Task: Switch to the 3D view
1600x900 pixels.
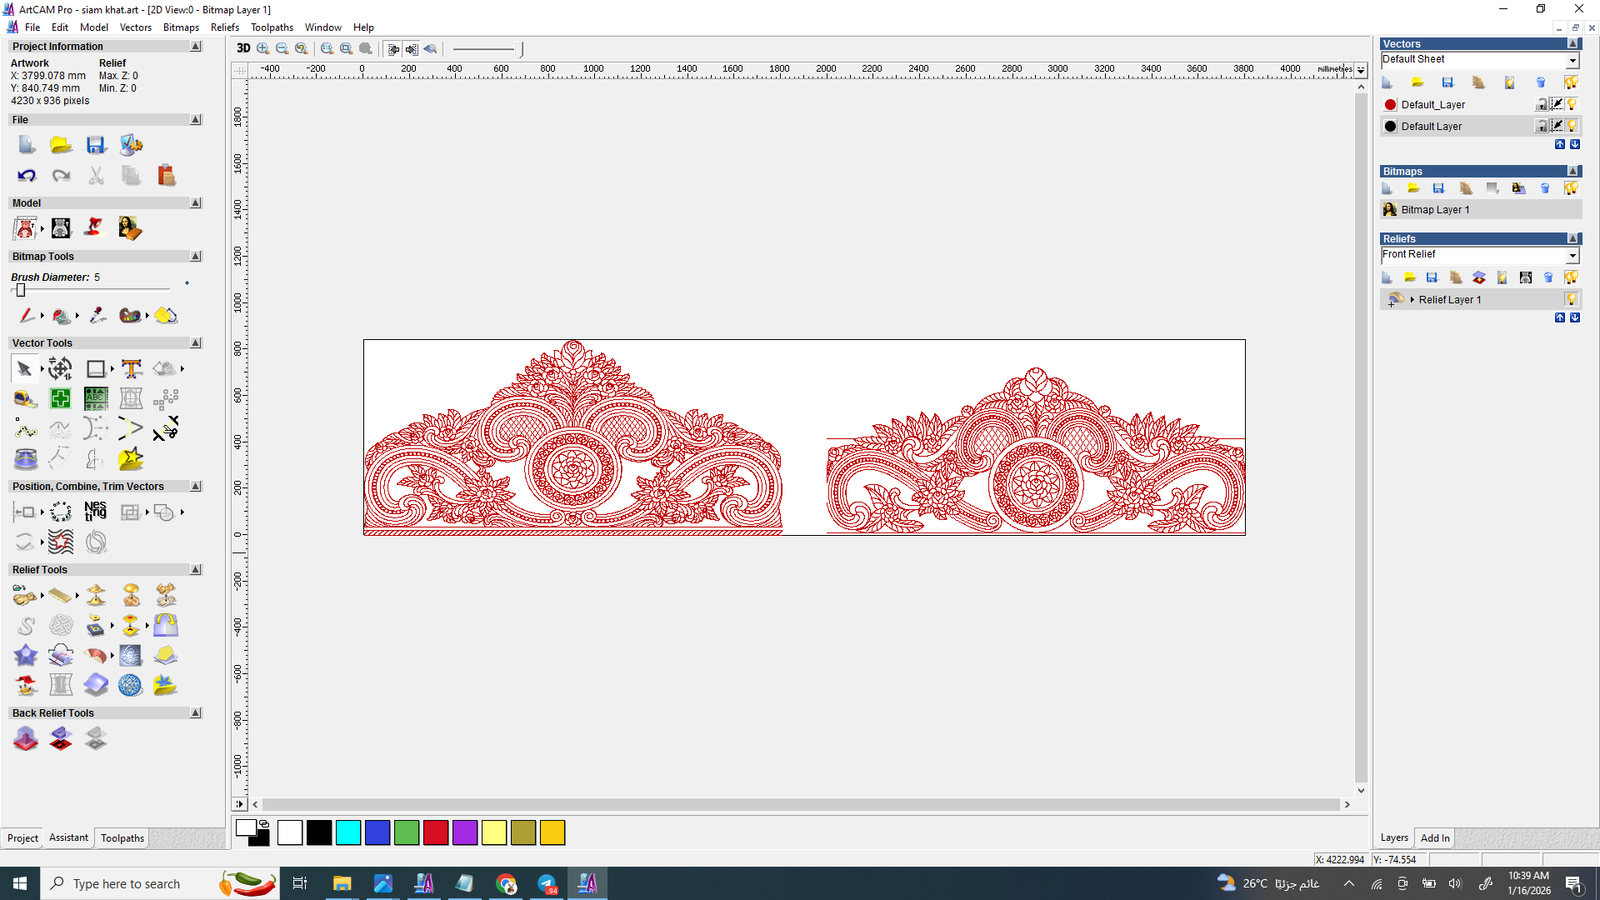Action: (242, 48)
